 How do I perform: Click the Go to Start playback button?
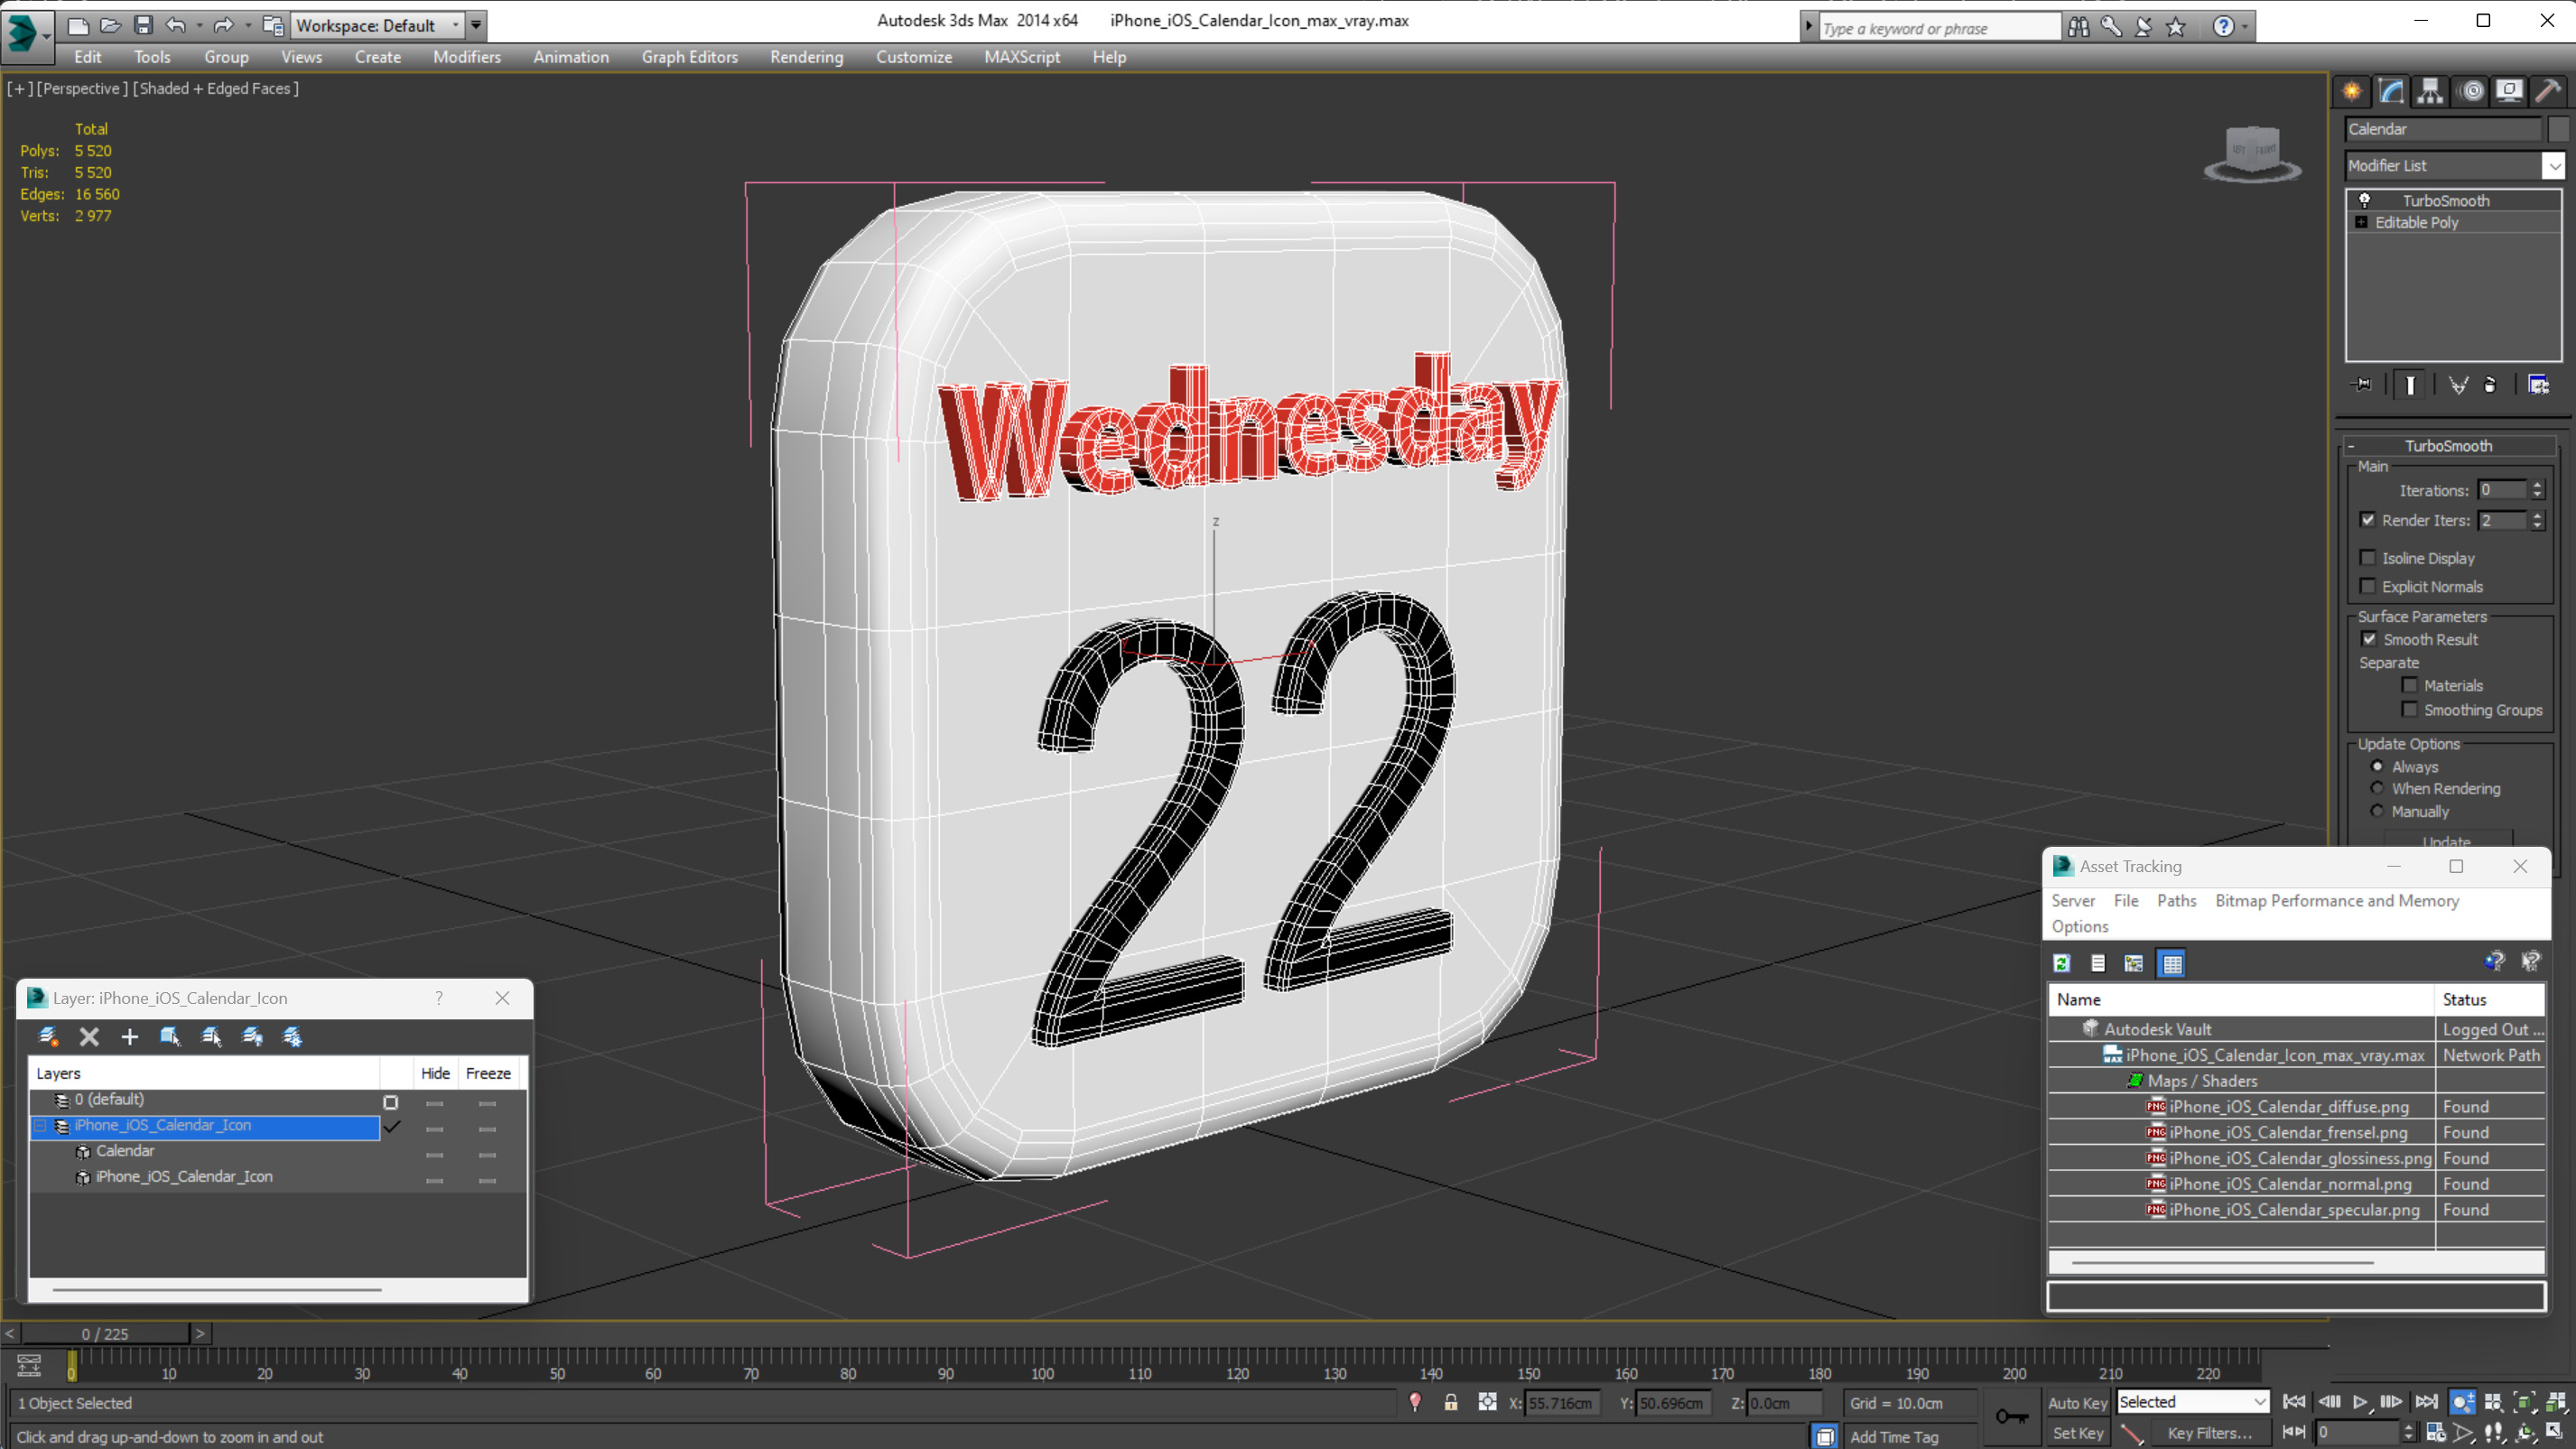(2294, 1402)
